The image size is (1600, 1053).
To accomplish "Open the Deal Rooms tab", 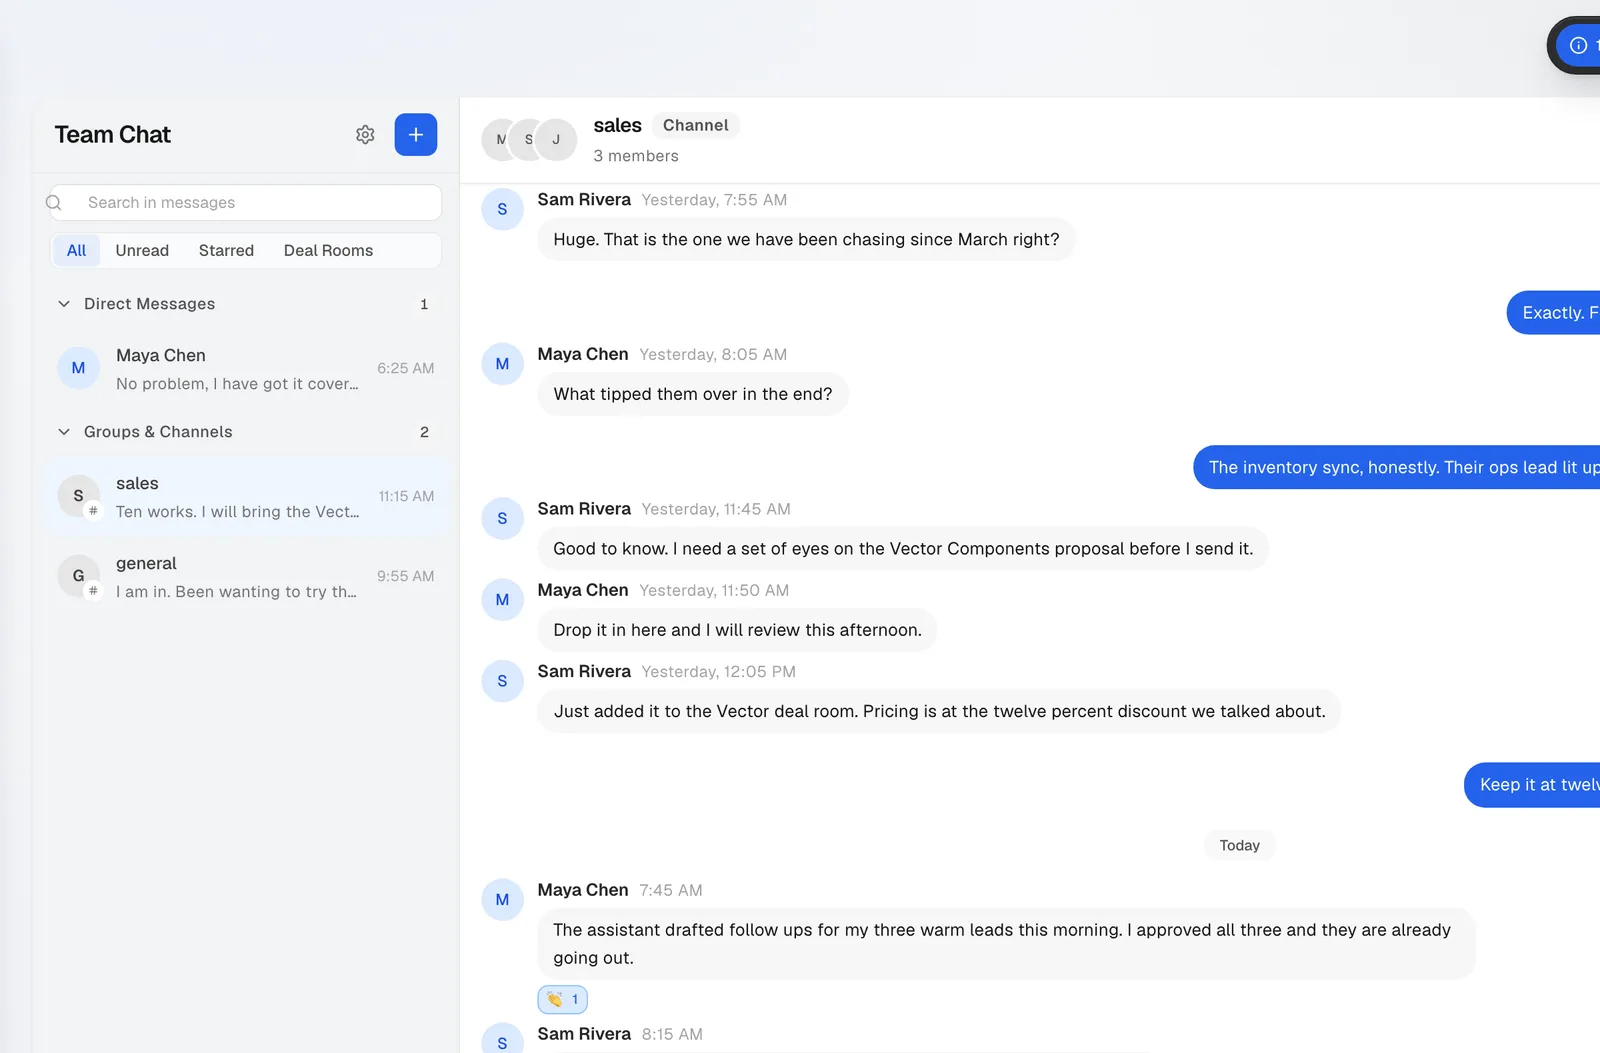I will 328,251.
